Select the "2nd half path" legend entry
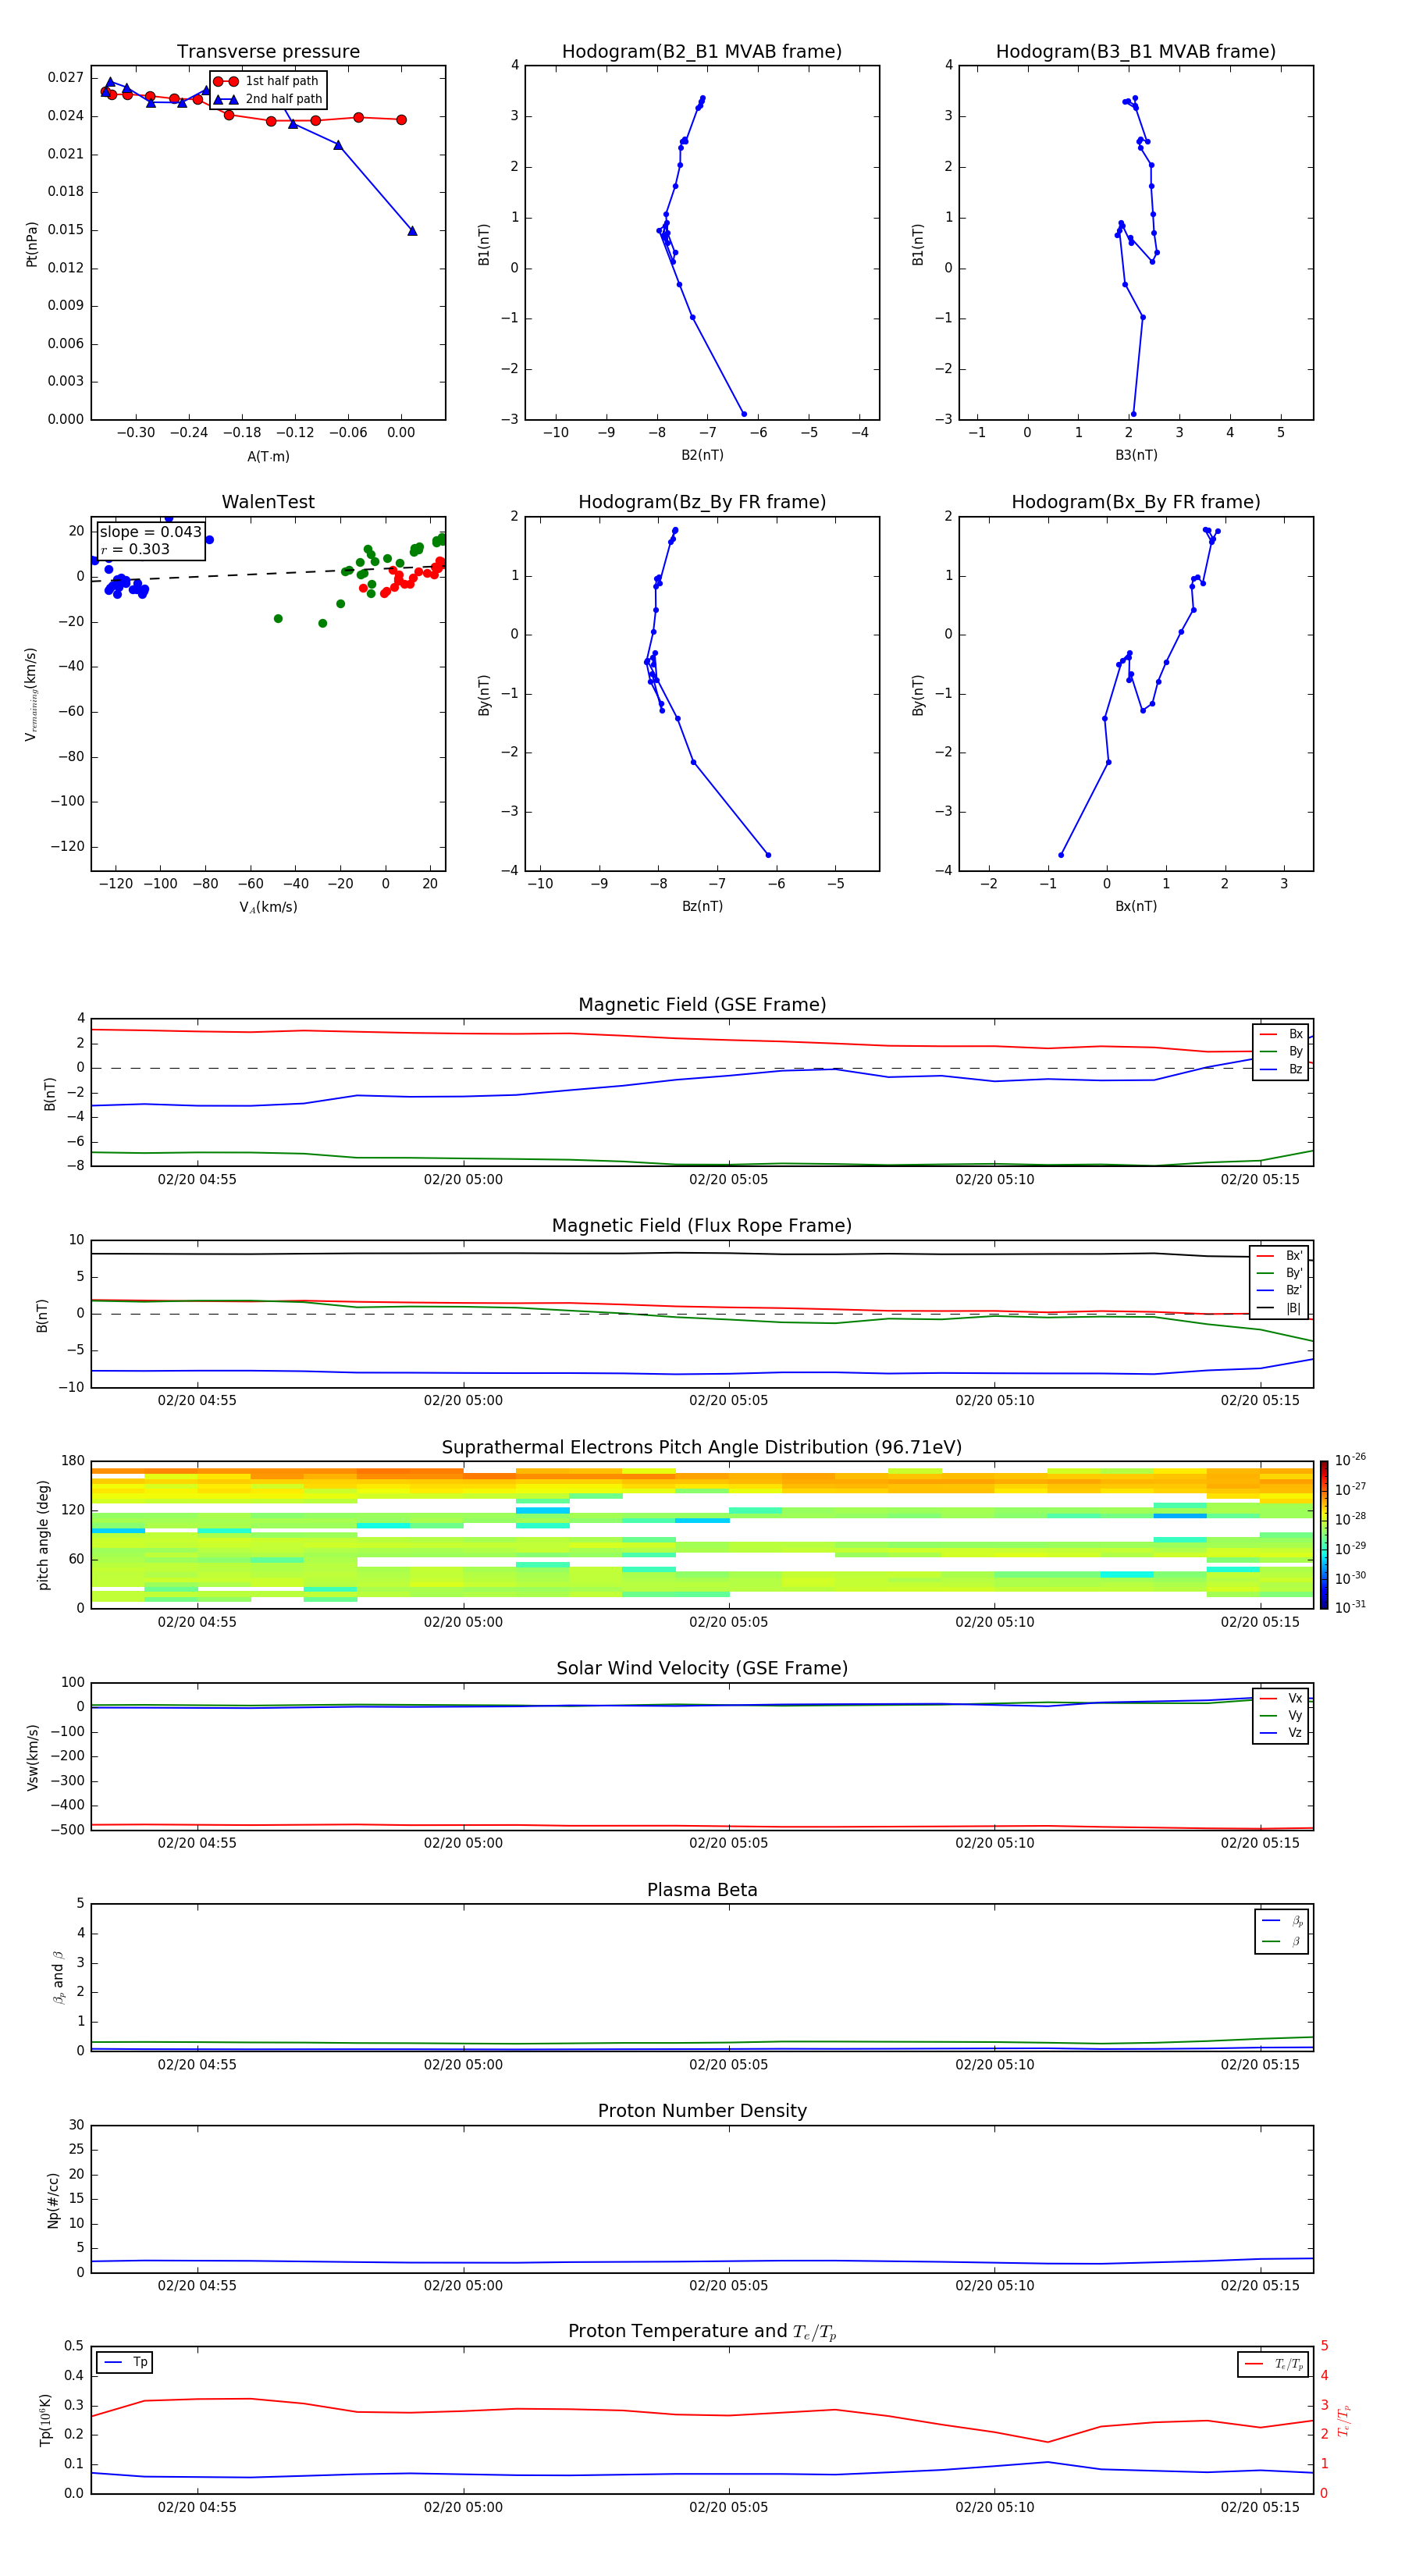The height and width of the screenshot is (2576, 1405). tap(268, 99)
